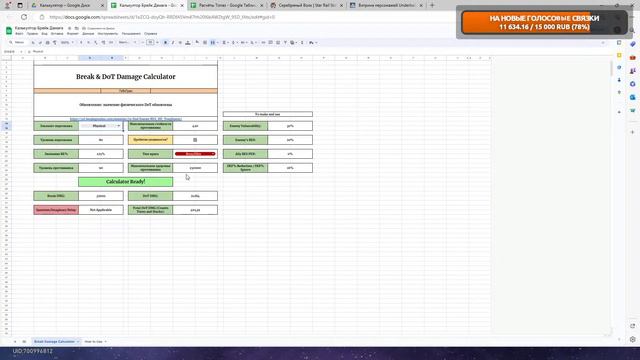Viewport: 640px width, 360px height.
Task: Reload the page in the browser
Action: point(24,17)
